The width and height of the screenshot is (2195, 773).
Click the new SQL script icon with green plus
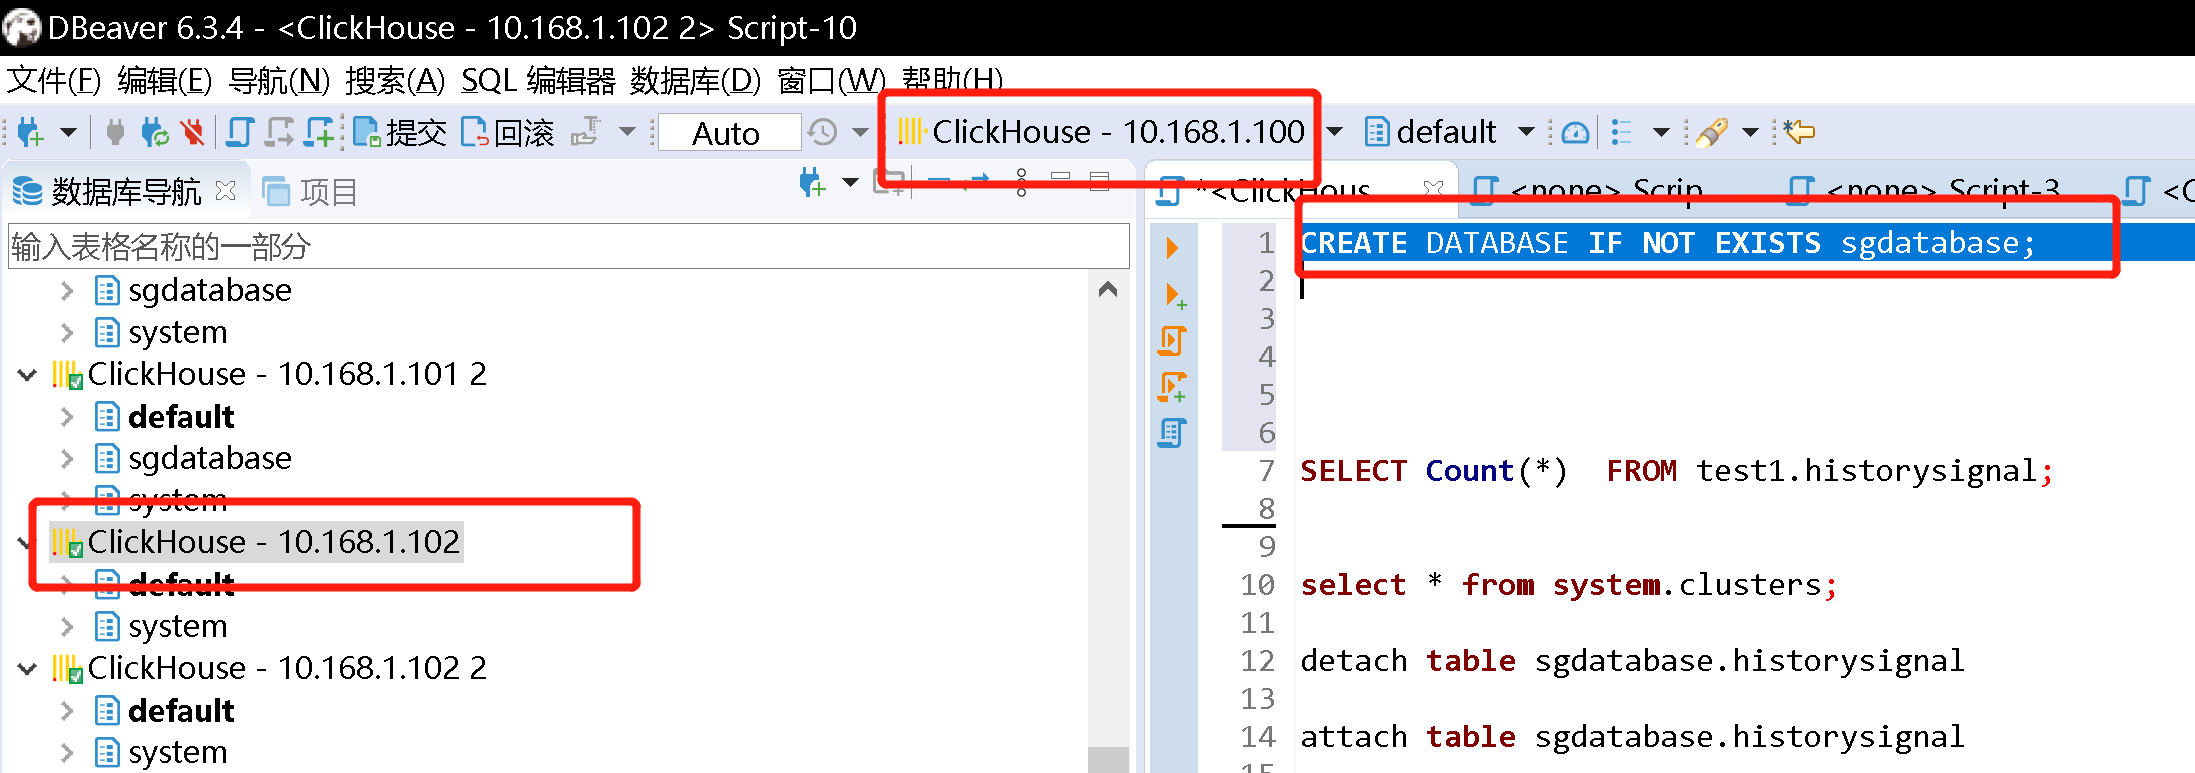click(319, 132)
